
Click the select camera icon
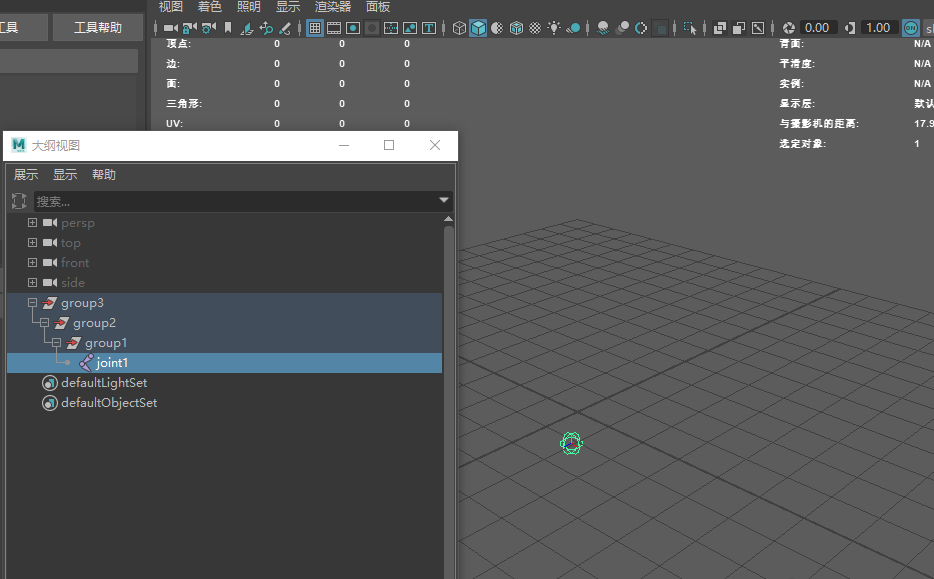point(171,28)
